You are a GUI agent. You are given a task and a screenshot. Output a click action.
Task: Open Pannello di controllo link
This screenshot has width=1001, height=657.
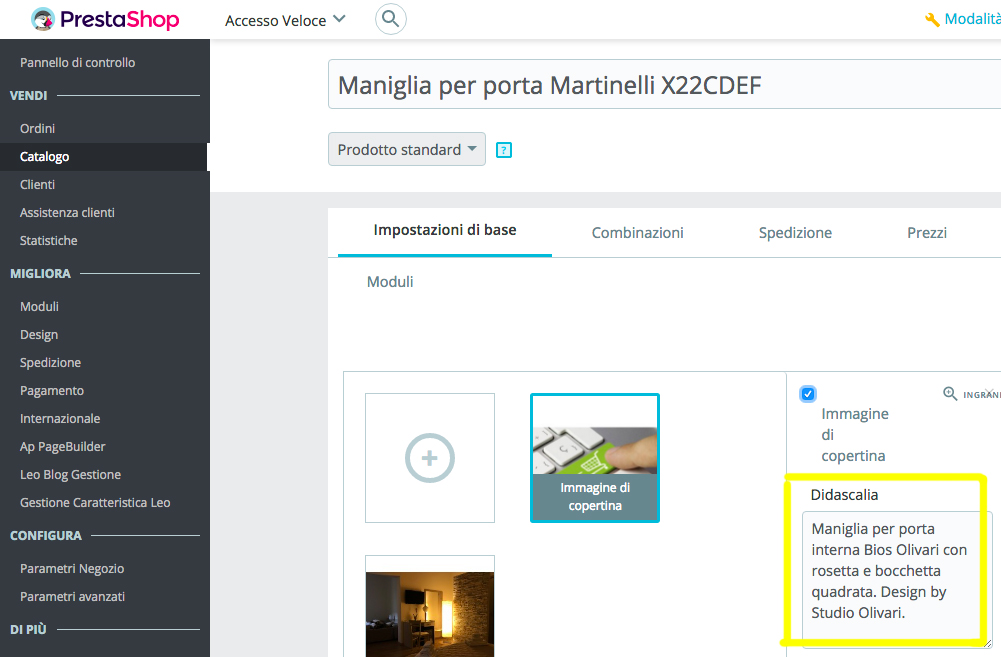point(78,62)
